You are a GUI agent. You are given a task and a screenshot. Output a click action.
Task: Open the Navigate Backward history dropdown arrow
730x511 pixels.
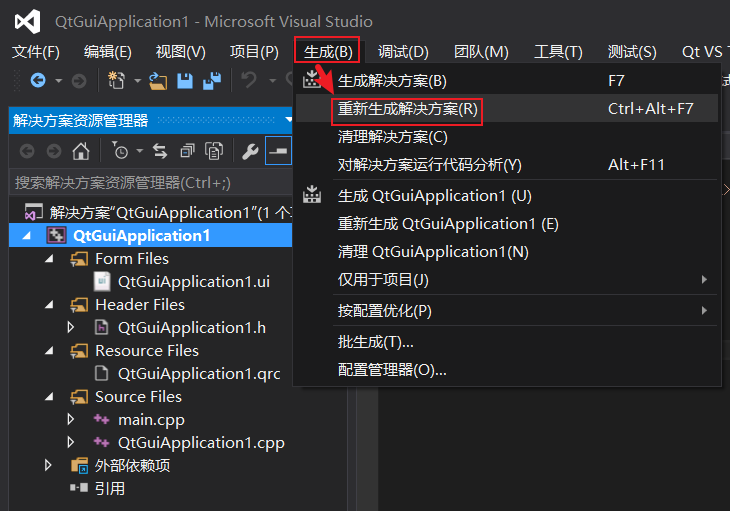tap(59, 81)
